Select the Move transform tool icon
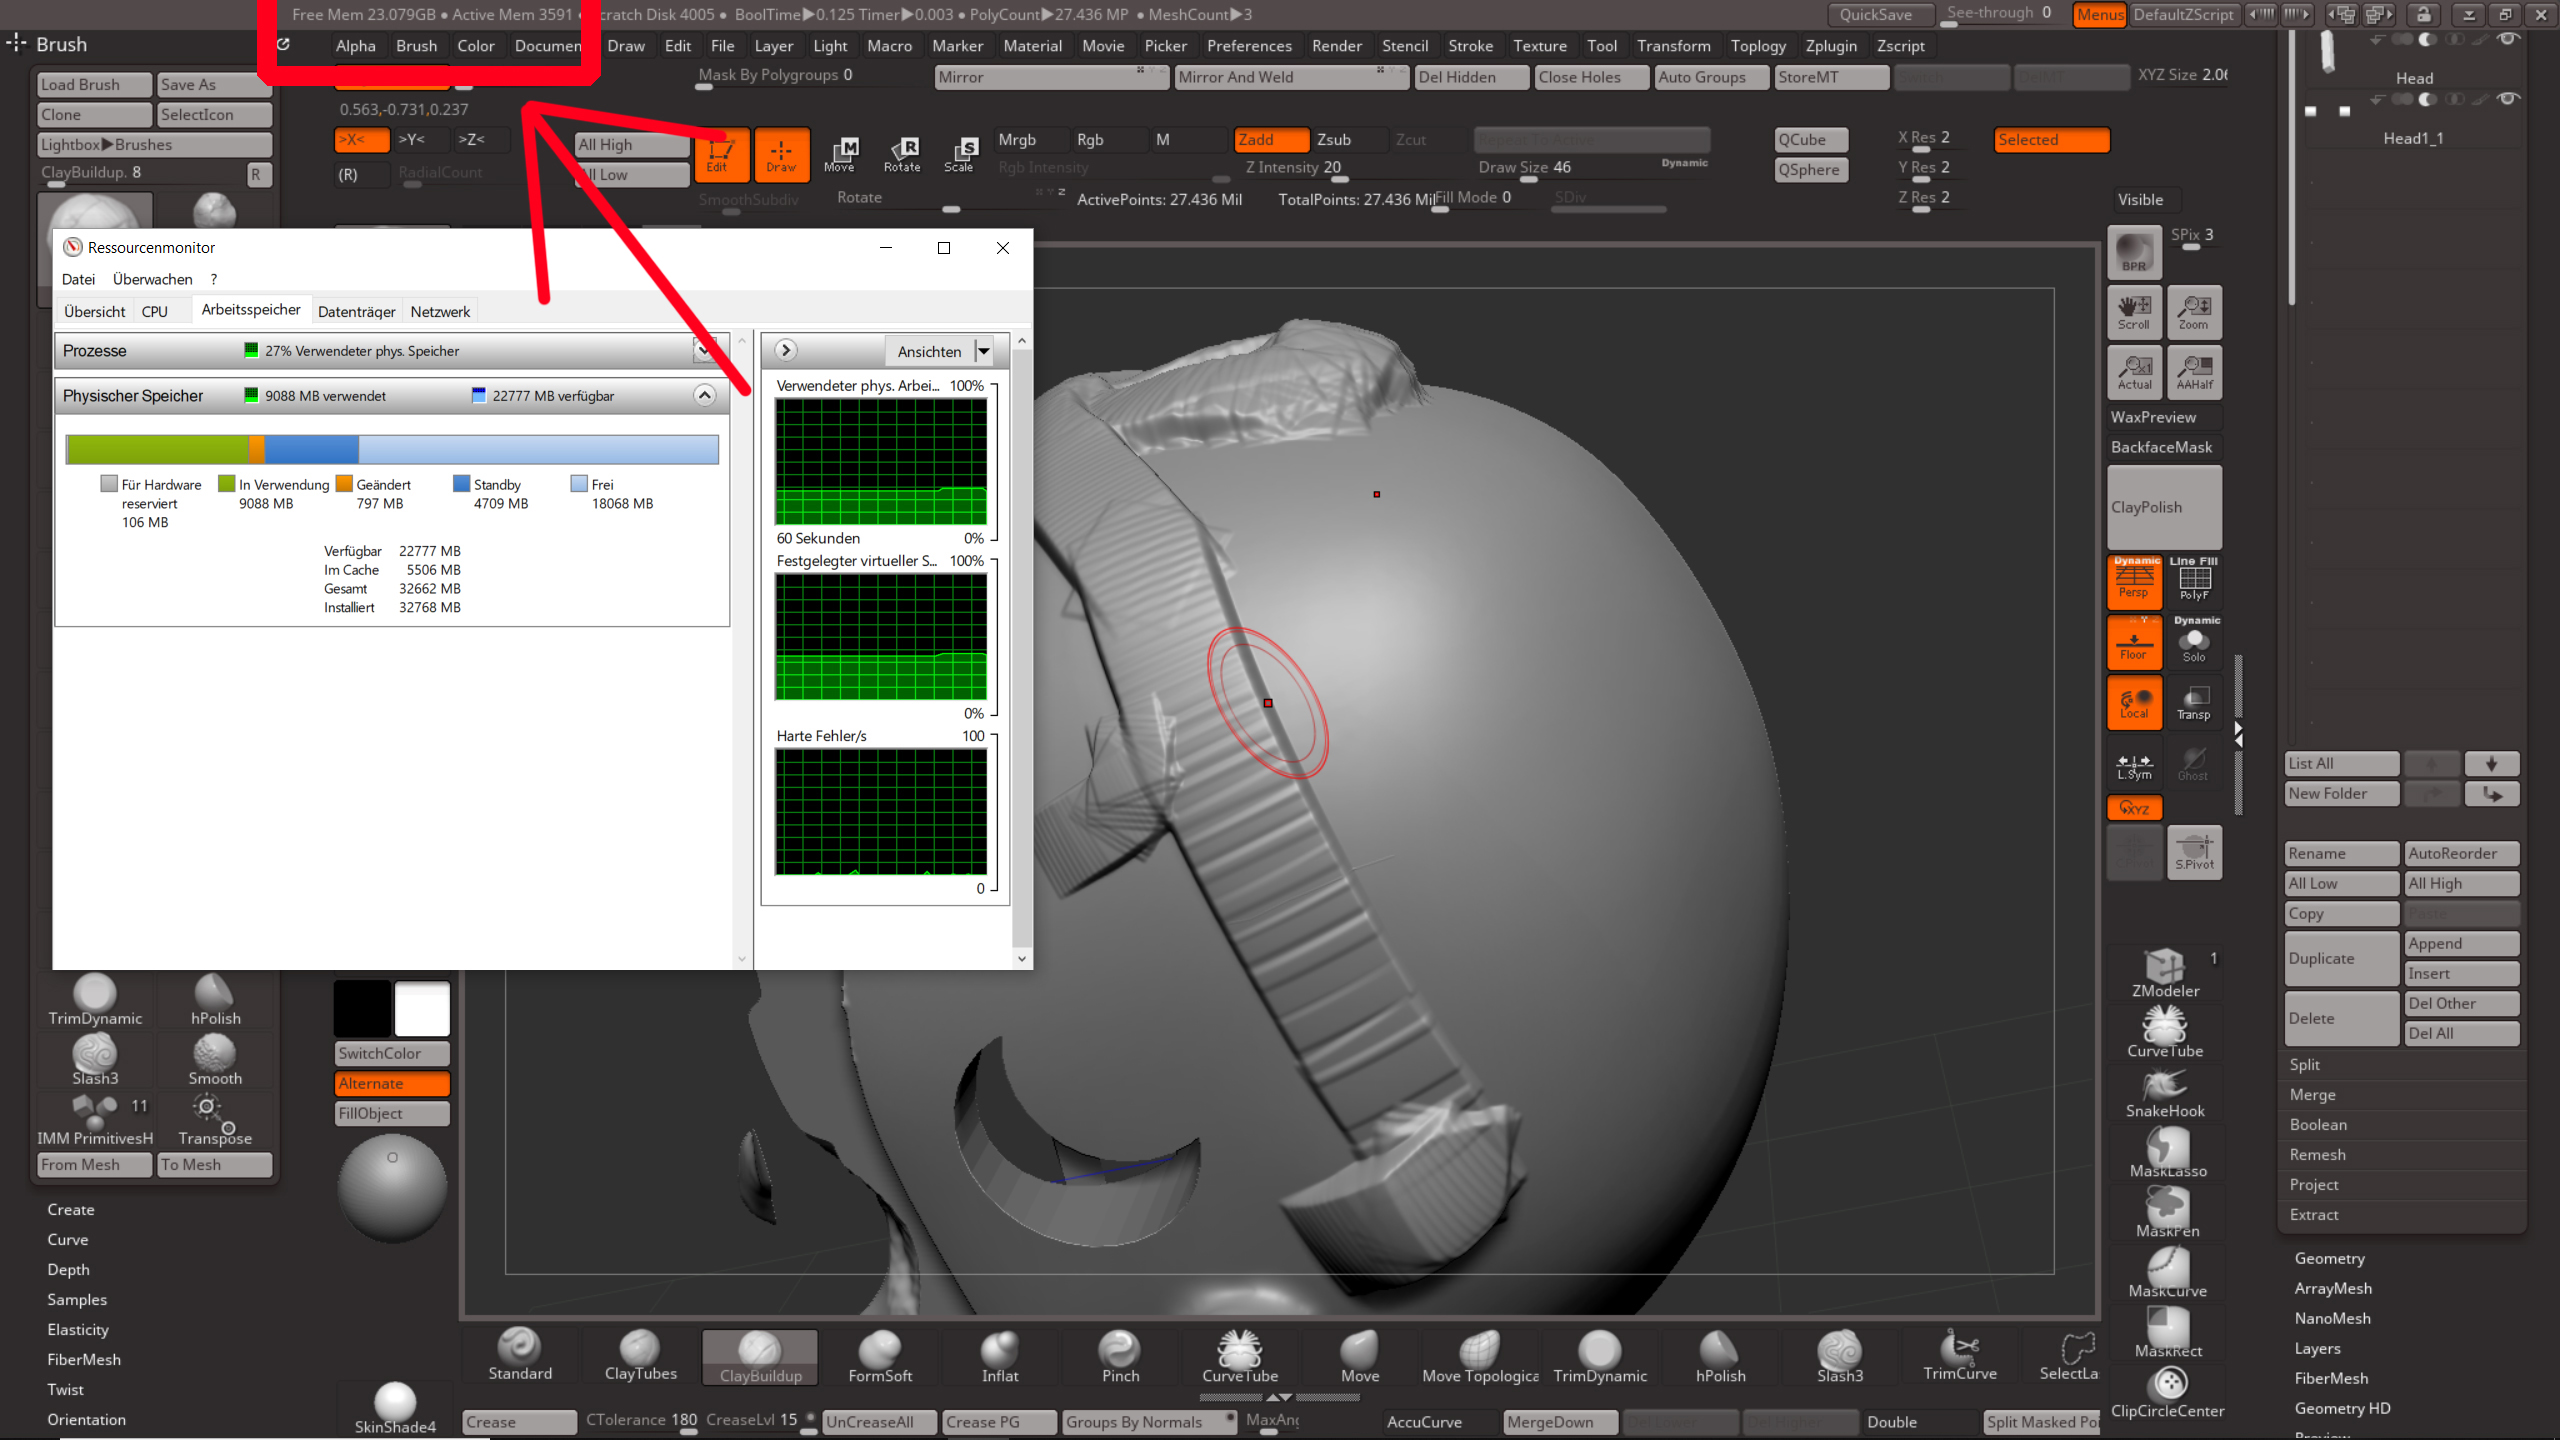The height and width of the screenshot is (1440, 2560). point(840,154)
